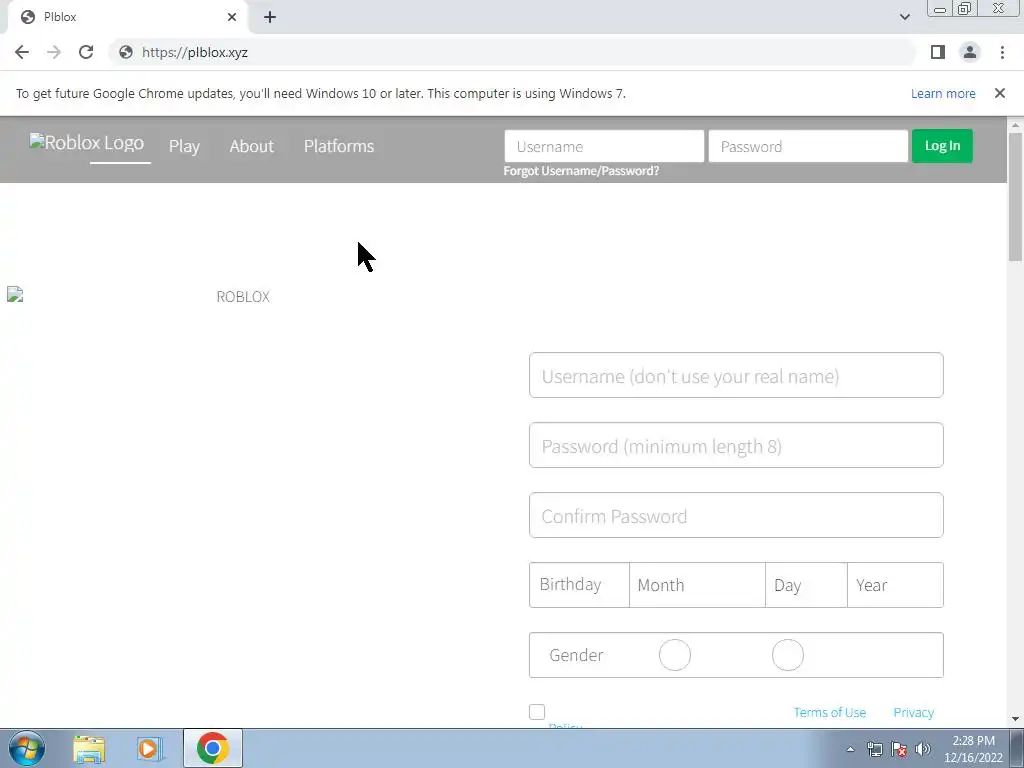Focus Password (minimum length 8) field
Image resolution: width=1024 pixels, height=768 pixels.
[x=736, y=445]
